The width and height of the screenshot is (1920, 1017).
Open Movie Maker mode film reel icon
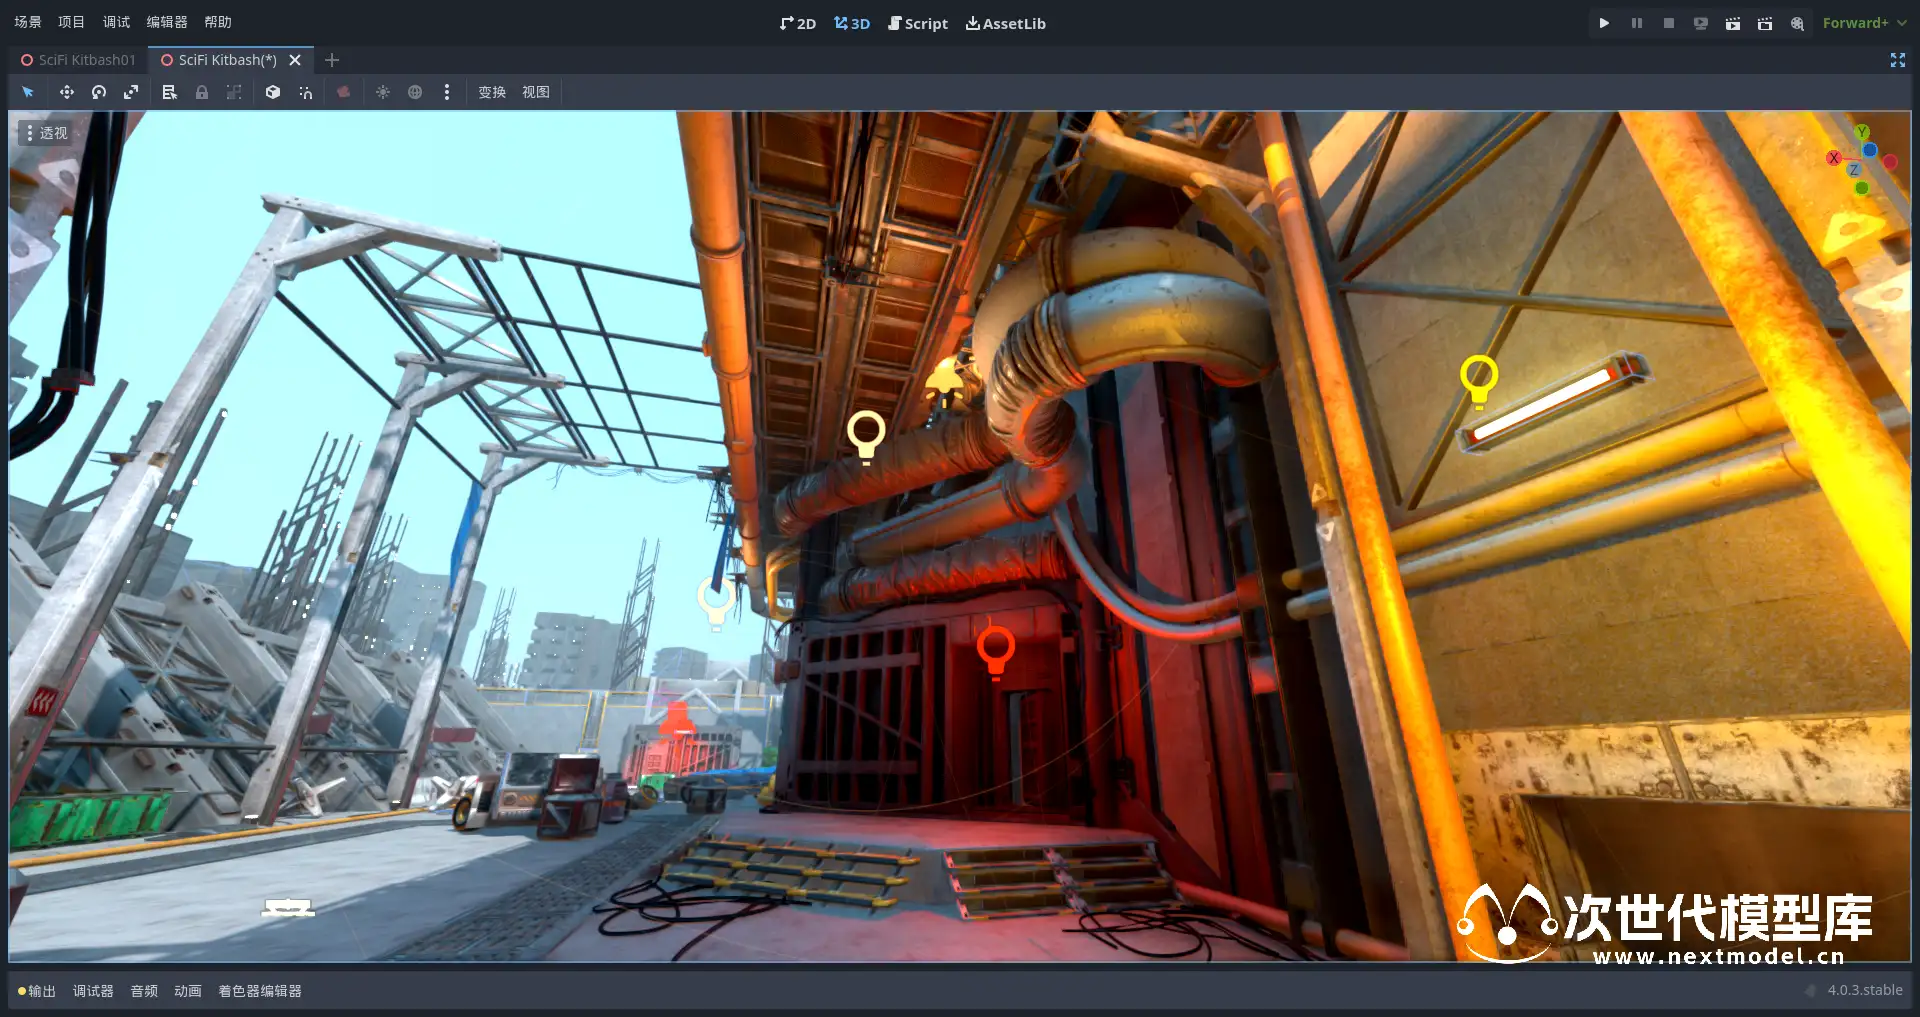1797,23
